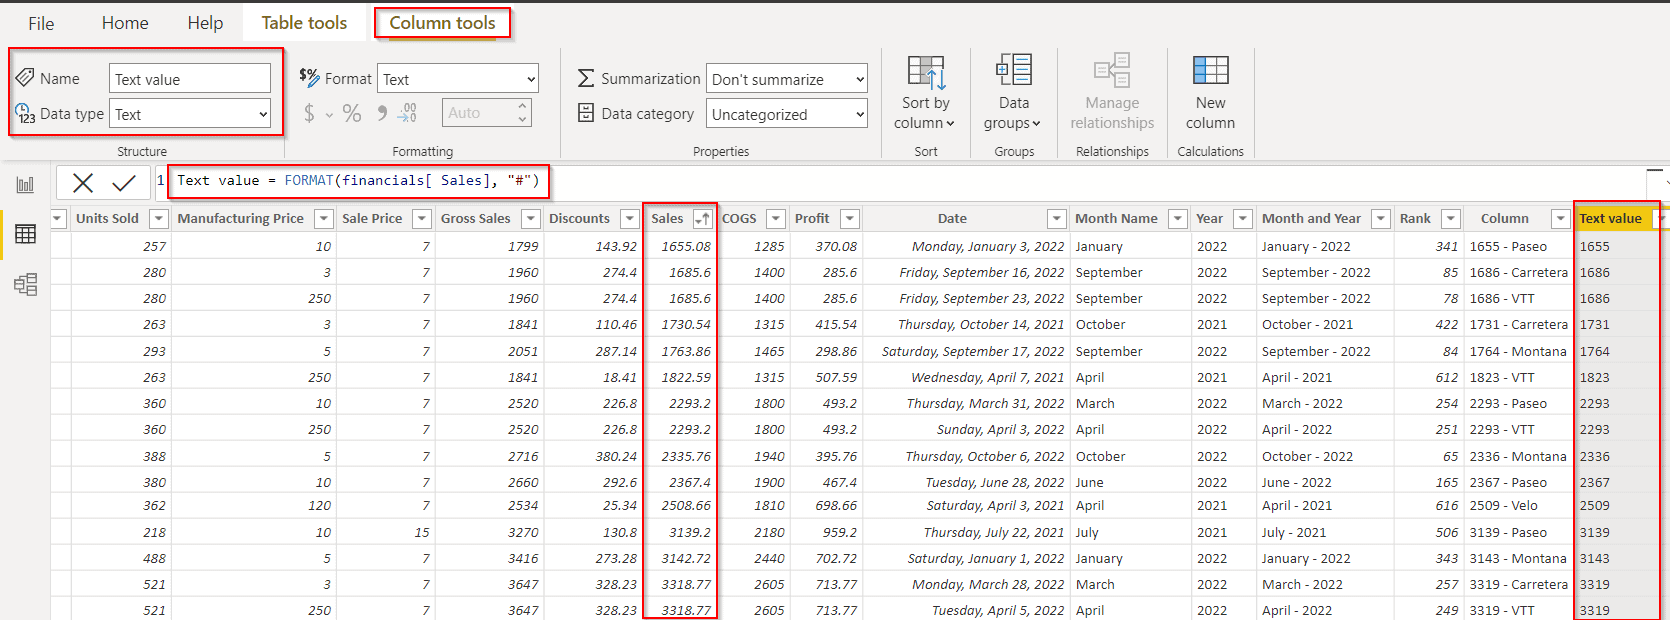Open Month Name column filter dropdown
Image resolution: width=1670 pixels, height=620 pixels.
1178,218
